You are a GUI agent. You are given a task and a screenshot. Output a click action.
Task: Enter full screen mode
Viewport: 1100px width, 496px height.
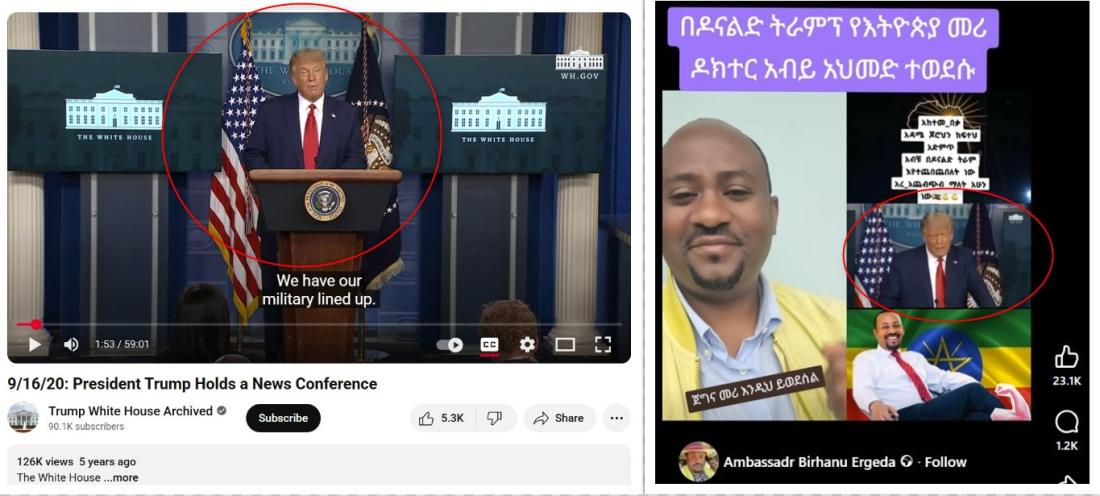pyautogui.click(x=603, y=344)
